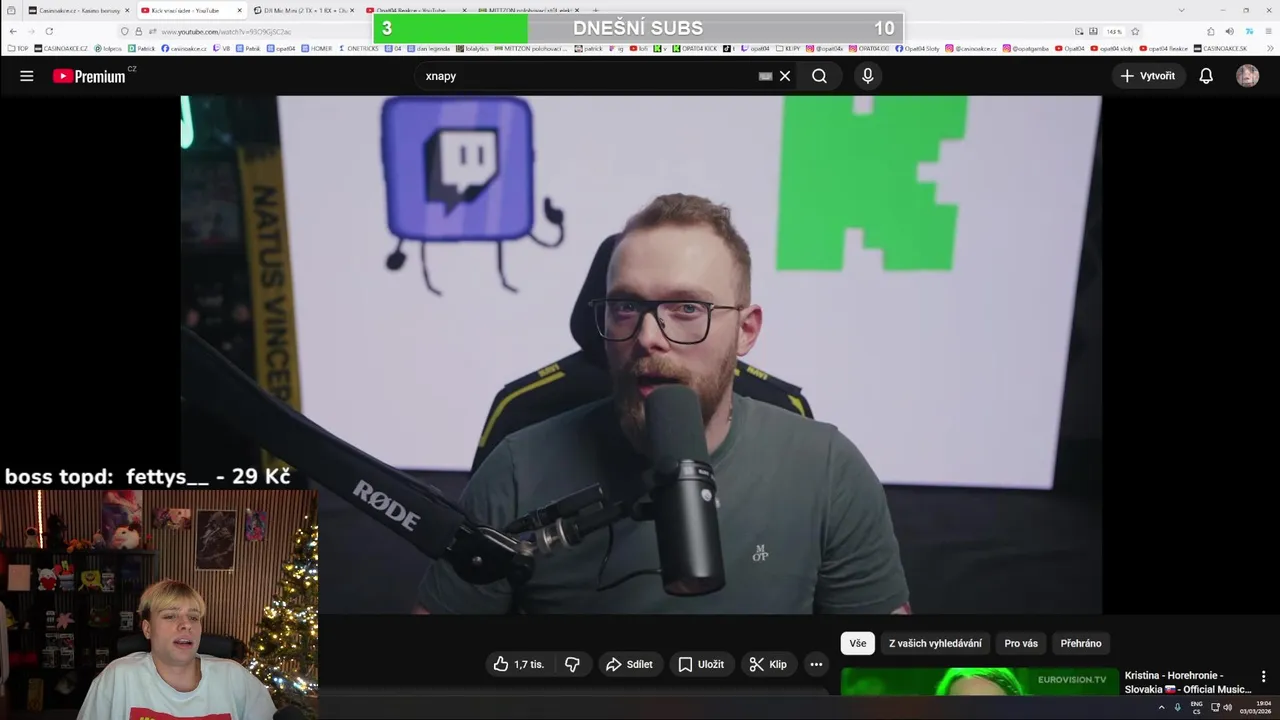
Task: Open a new browser tab
Action: [596, 10]
